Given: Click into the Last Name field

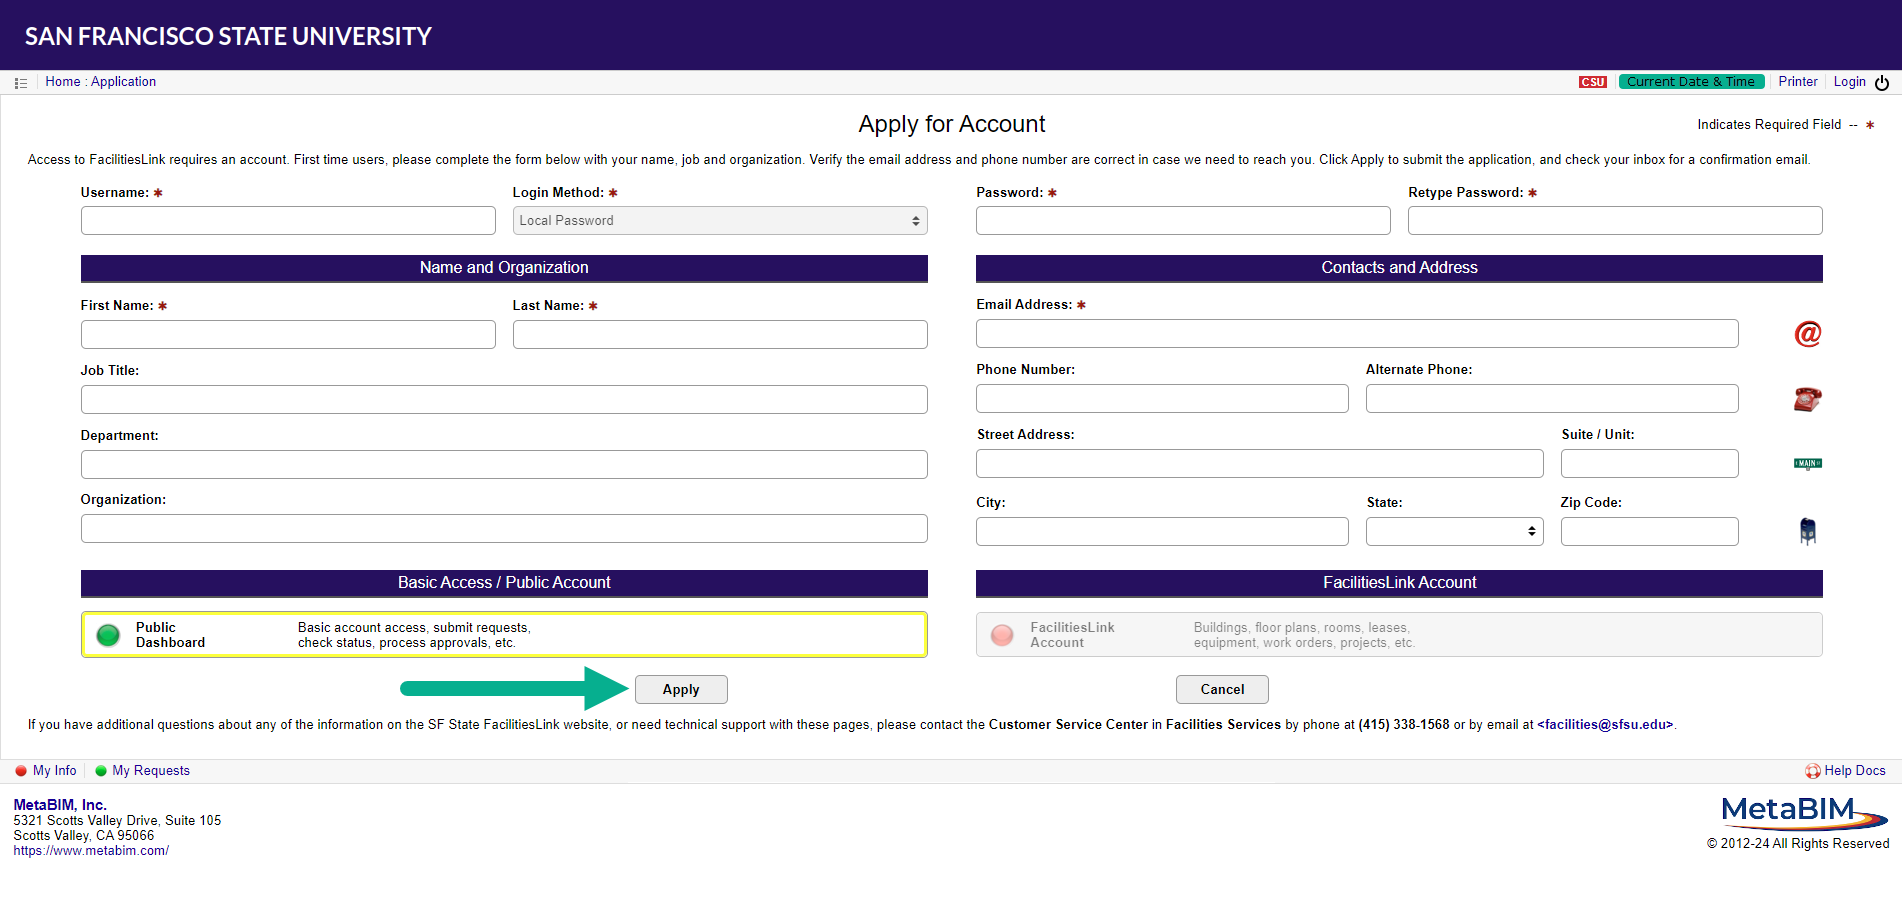Looking at the screenshot, I should [x=720, y=335].
